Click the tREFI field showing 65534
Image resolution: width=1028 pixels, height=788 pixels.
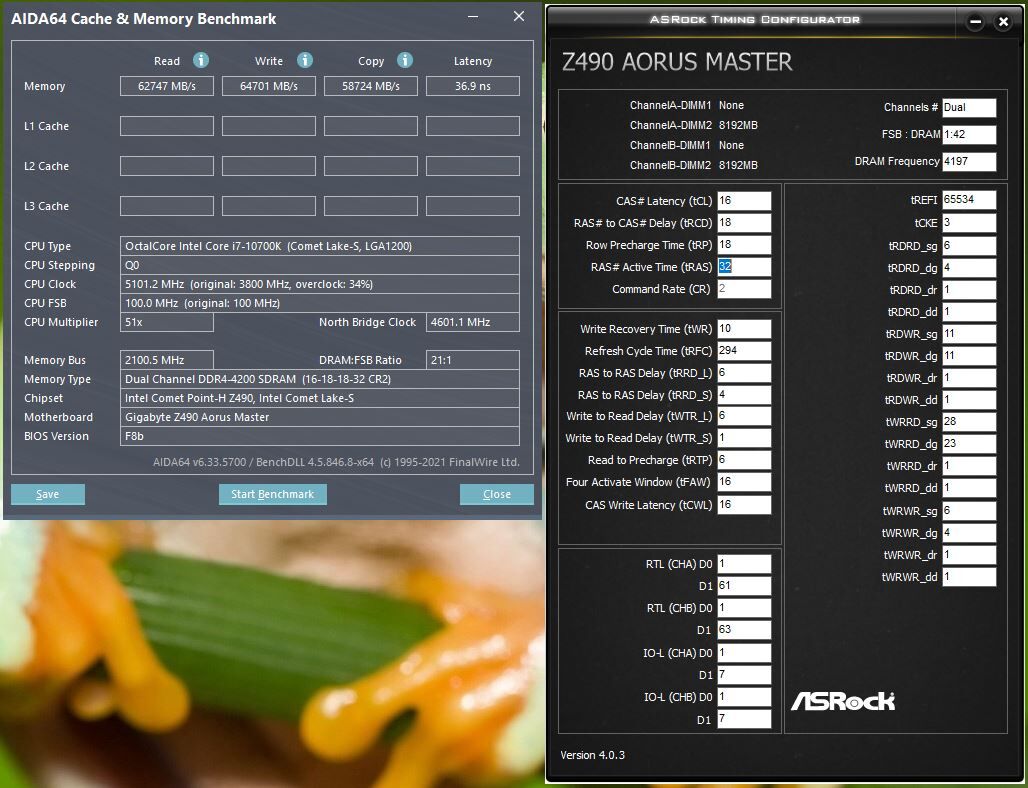(969, 200)
